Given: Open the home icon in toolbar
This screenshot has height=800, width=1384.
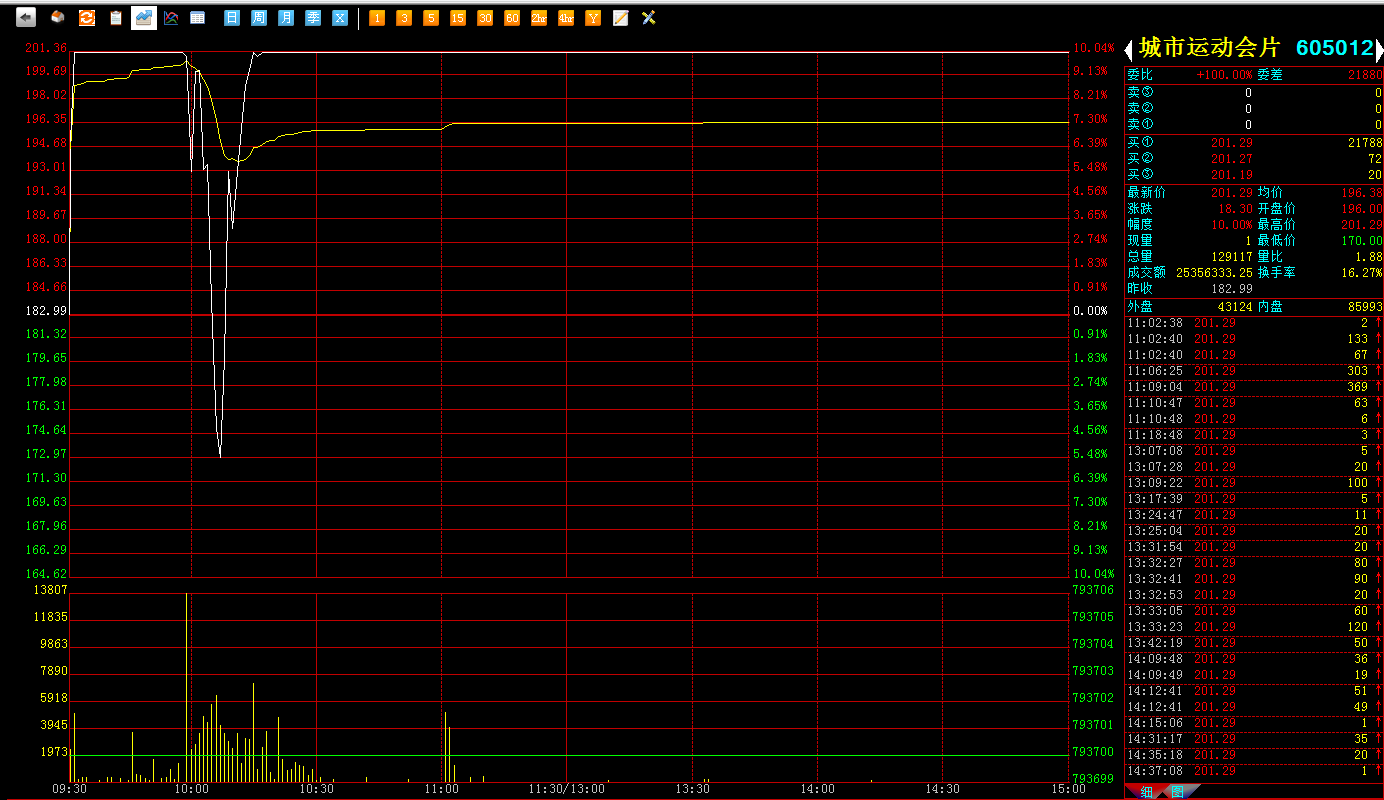Looking at the screenshot, I should point(58,17).
